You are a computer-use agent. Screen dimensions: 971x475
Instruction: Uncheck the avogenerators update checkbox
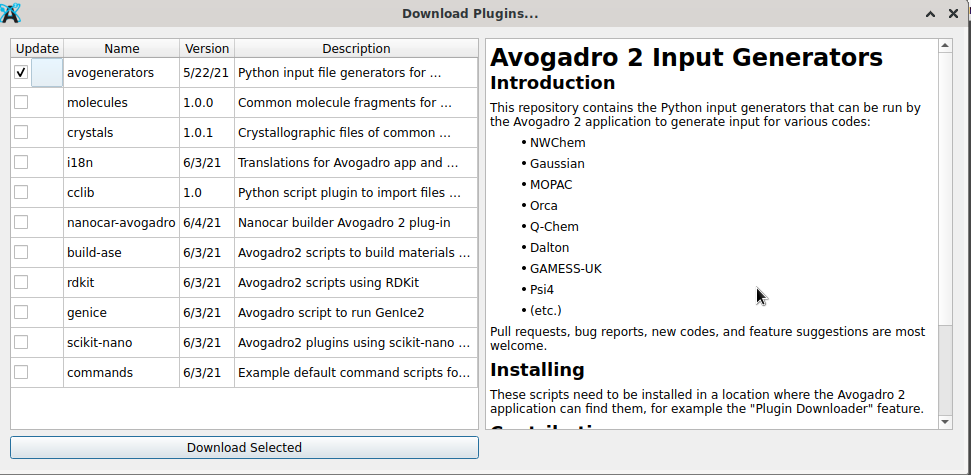(21, 72)
